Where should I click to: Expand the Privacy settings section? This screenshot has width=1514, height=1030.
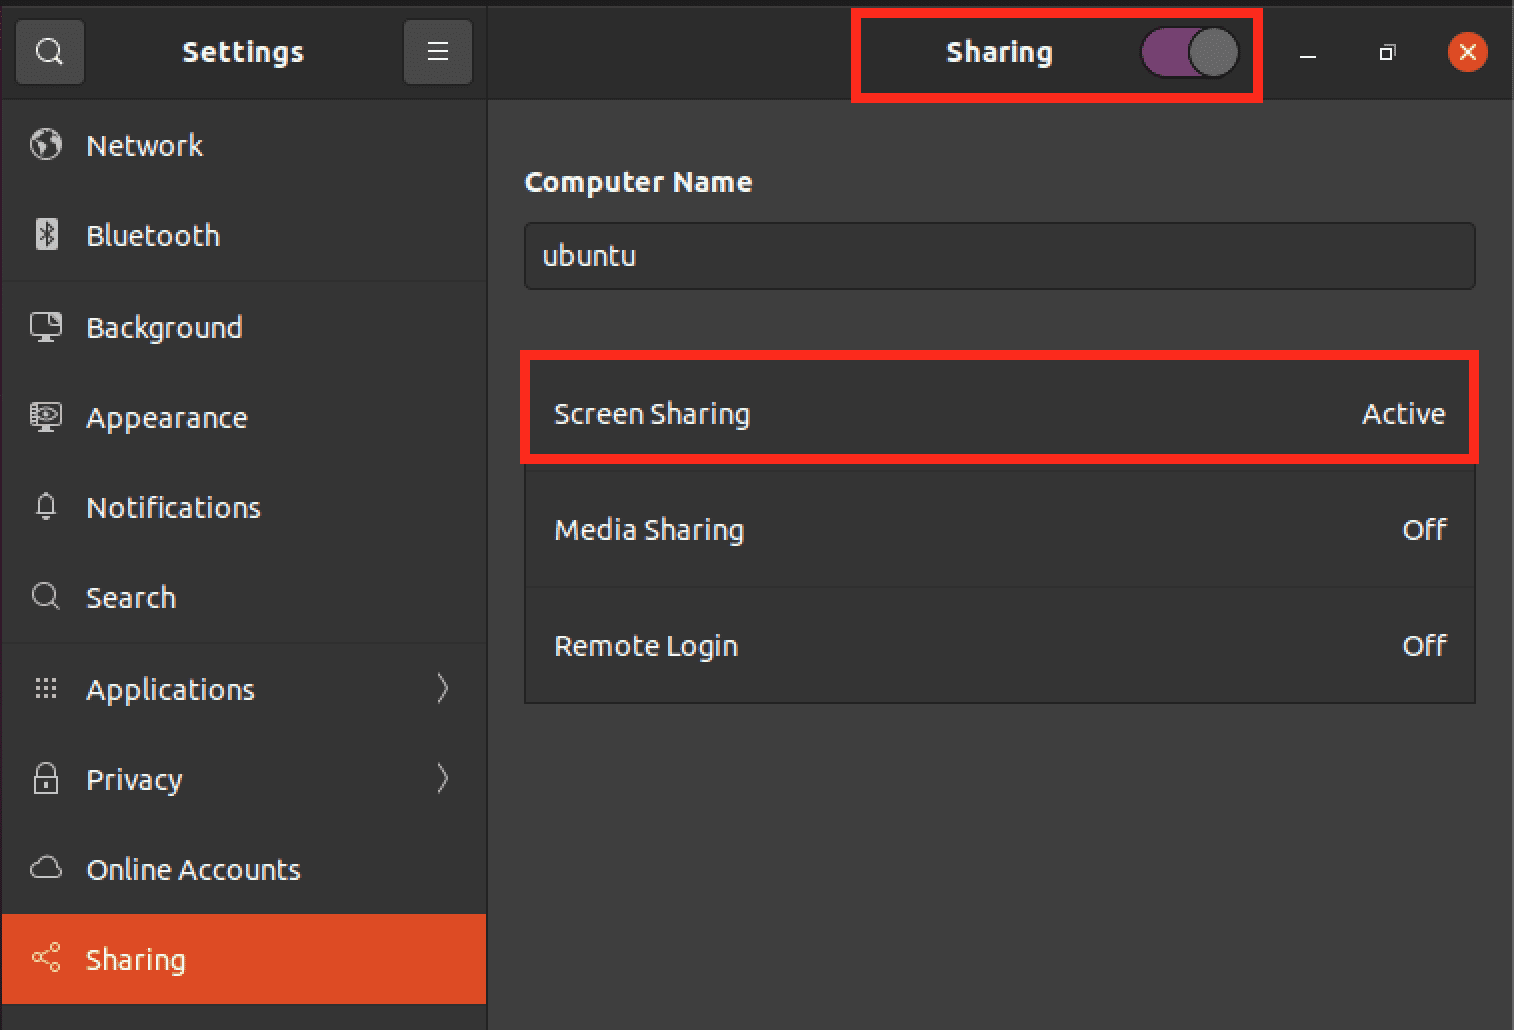click(443, 779)
